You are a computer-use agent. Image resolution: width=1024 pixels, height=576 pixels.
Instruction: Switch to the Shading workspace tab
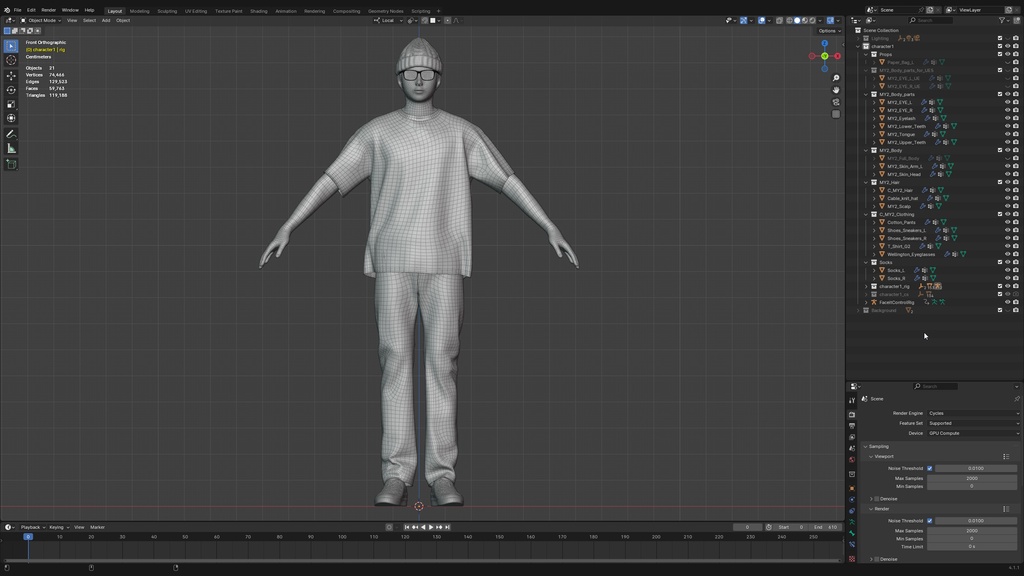tap(258, 11)
